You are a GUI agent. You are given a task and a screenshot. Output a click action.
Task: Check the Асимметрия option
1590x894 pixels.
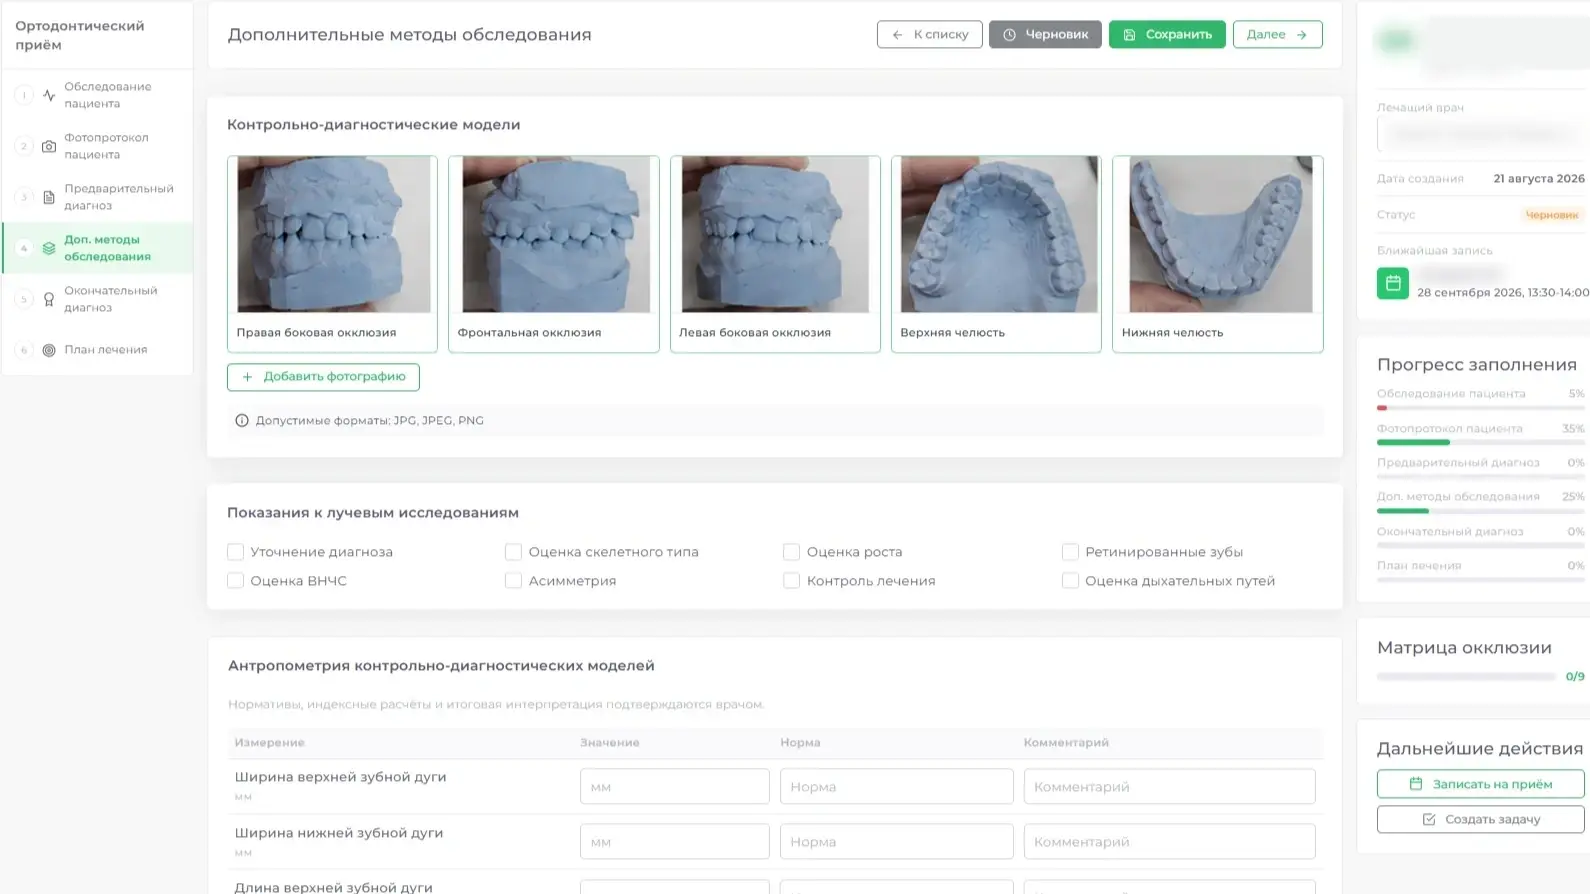(513, 581)
